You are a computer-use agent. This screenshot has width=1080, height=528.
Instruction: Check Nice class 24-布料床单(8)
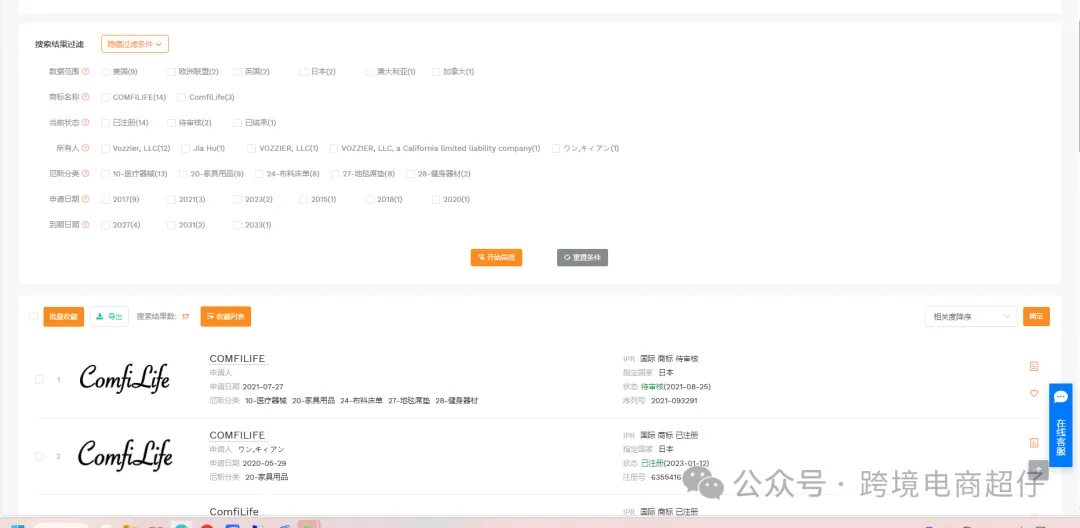tap(260, 173)
